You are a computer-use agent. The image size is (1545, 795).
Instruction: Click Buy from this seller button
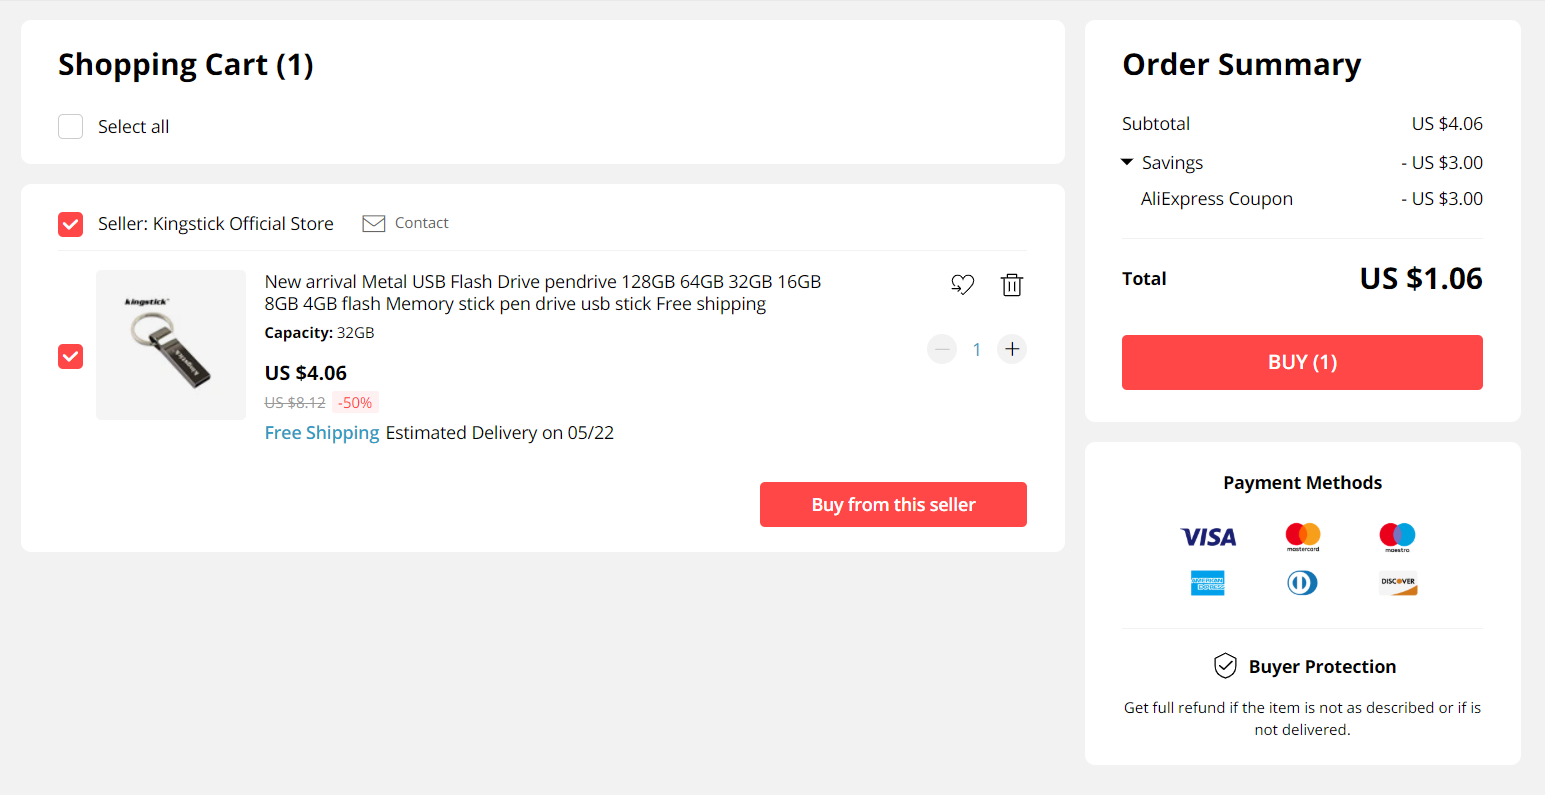[x=893, y=505]
